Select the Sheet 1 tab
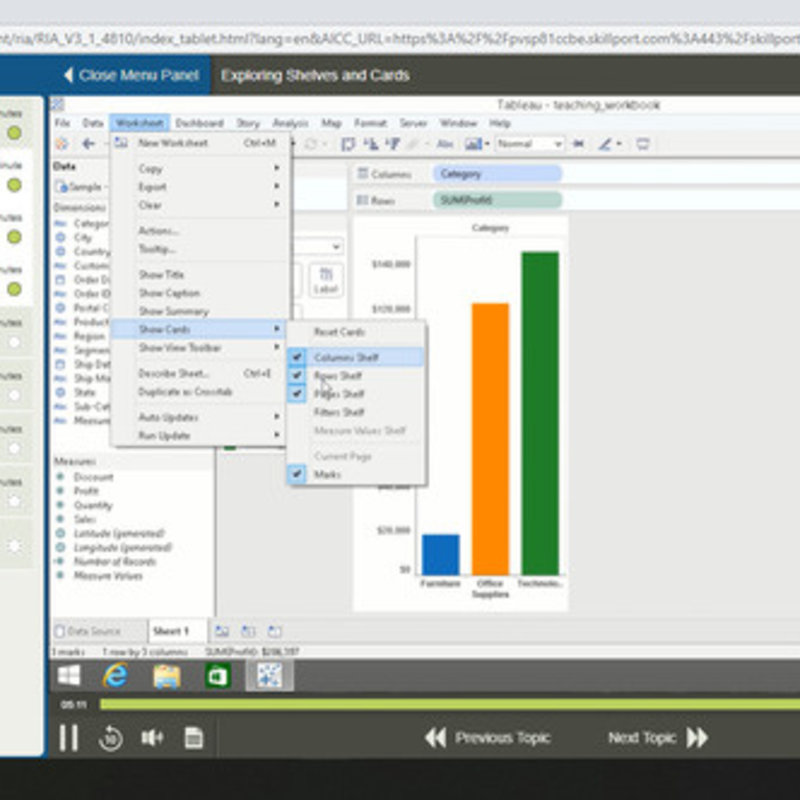The height and width of the screenshot is (800, 800). [178, 631]
